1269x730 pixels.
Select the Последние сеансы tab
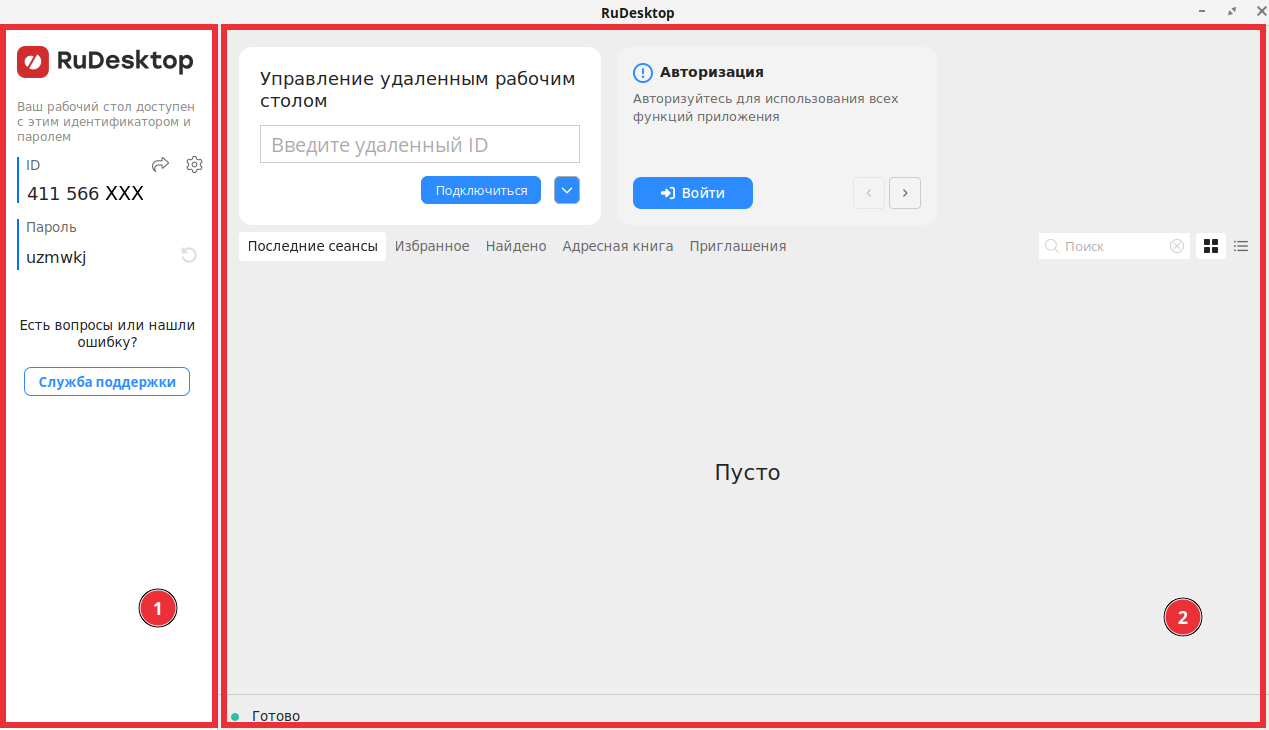pyautogui.click(x=313, y=246)
